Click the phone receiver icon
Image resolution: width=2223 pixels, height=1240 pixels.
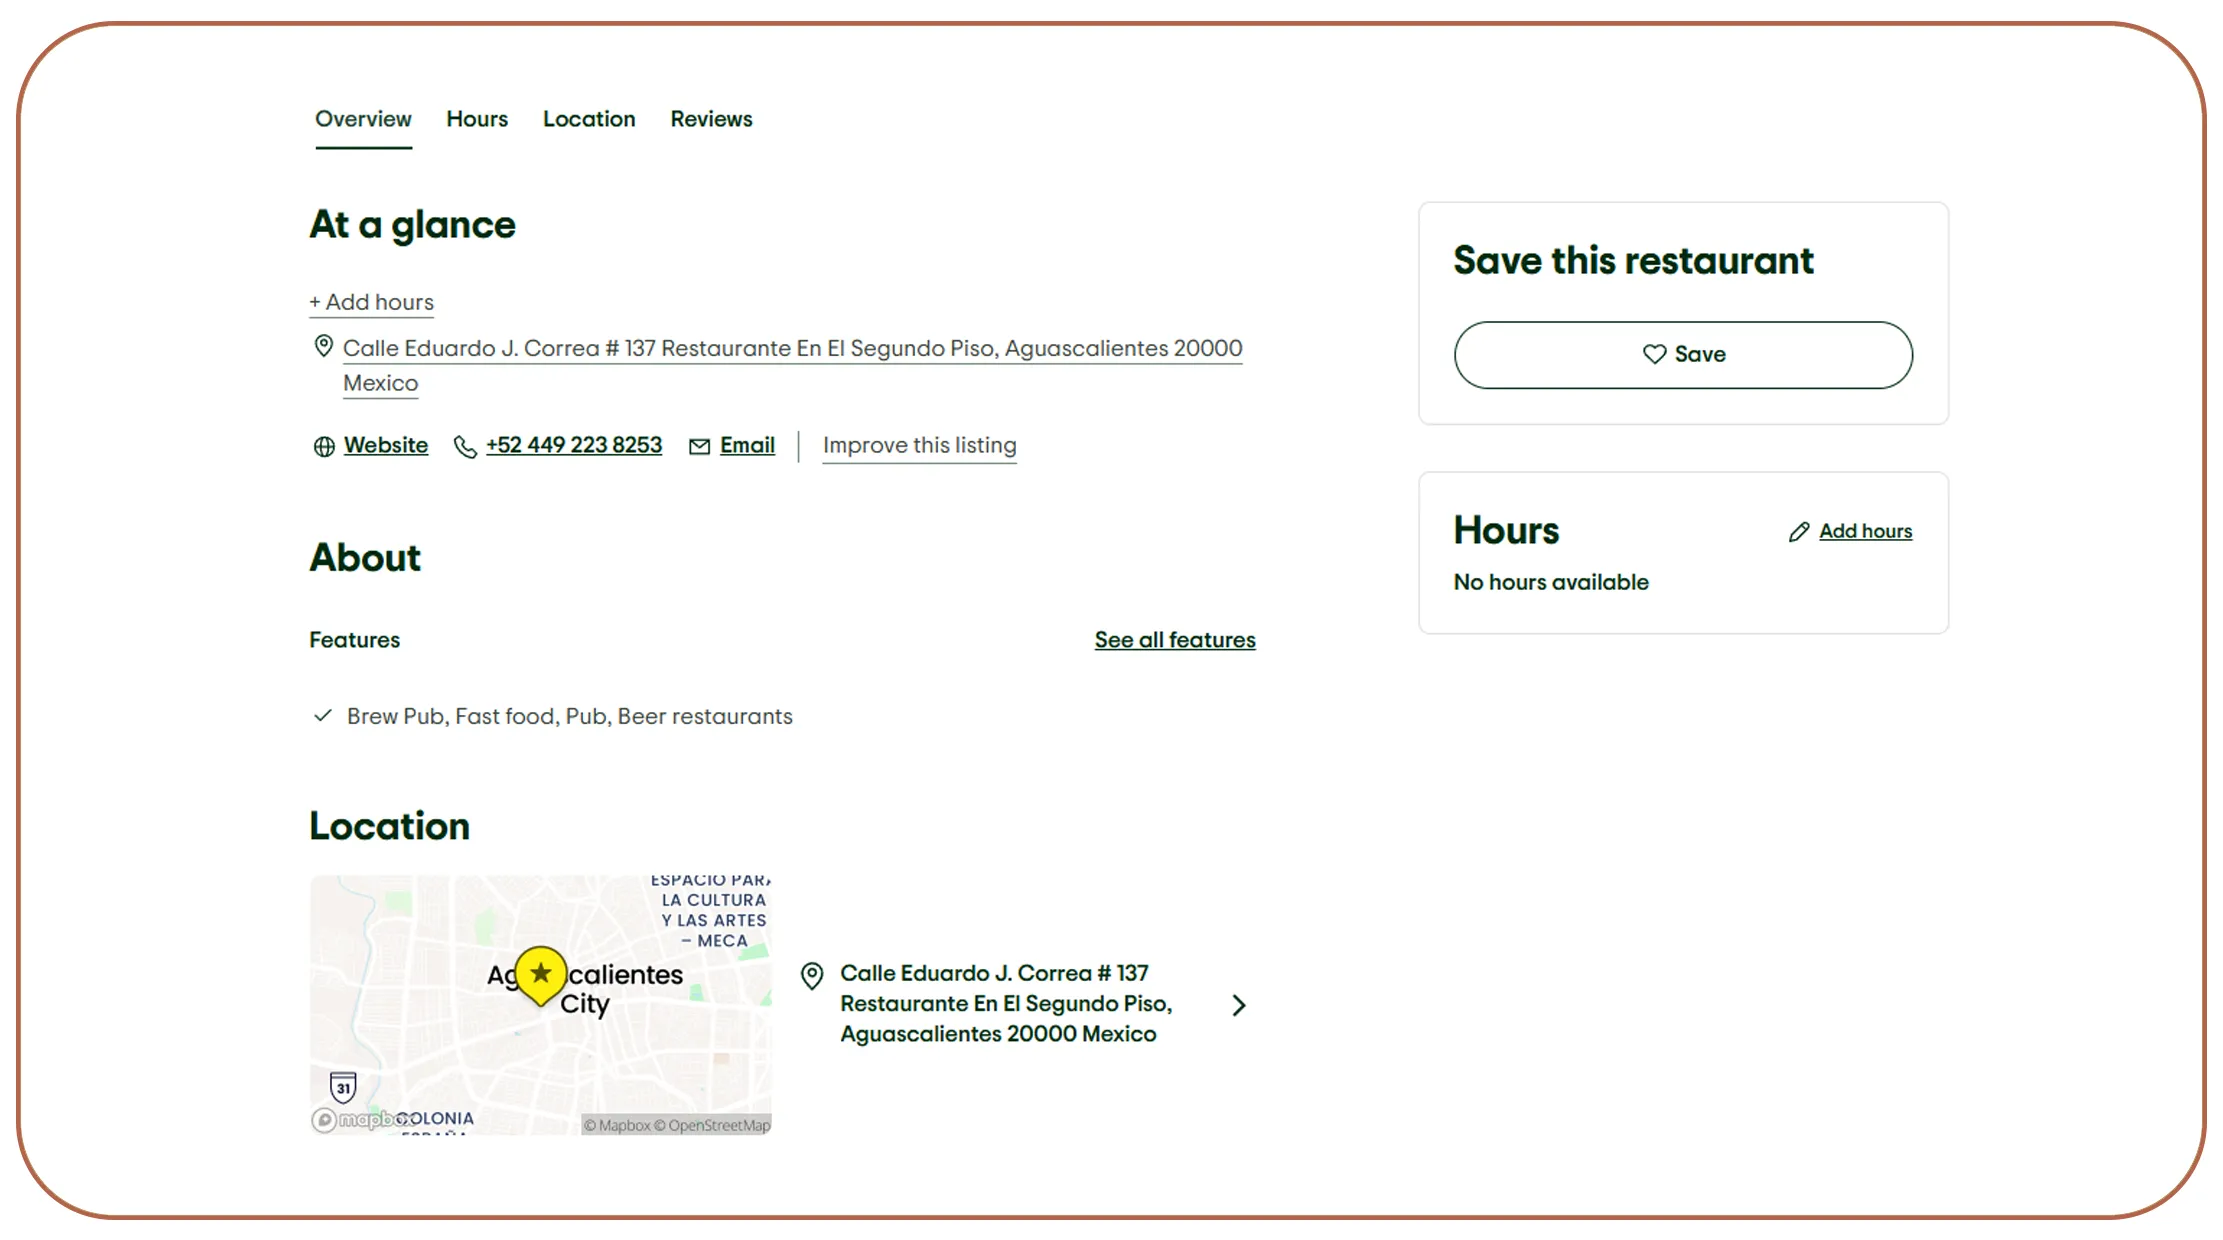(x=464, y=447)
